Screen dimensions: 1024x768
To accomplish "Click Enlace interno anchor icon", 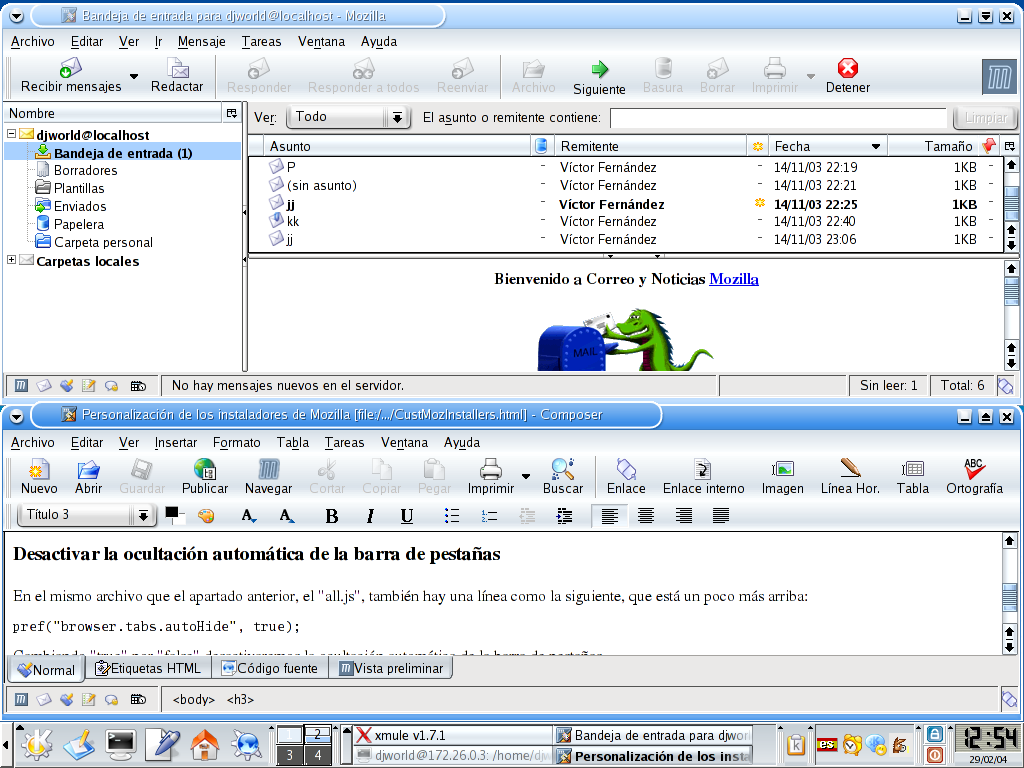I will pos(703,477).
